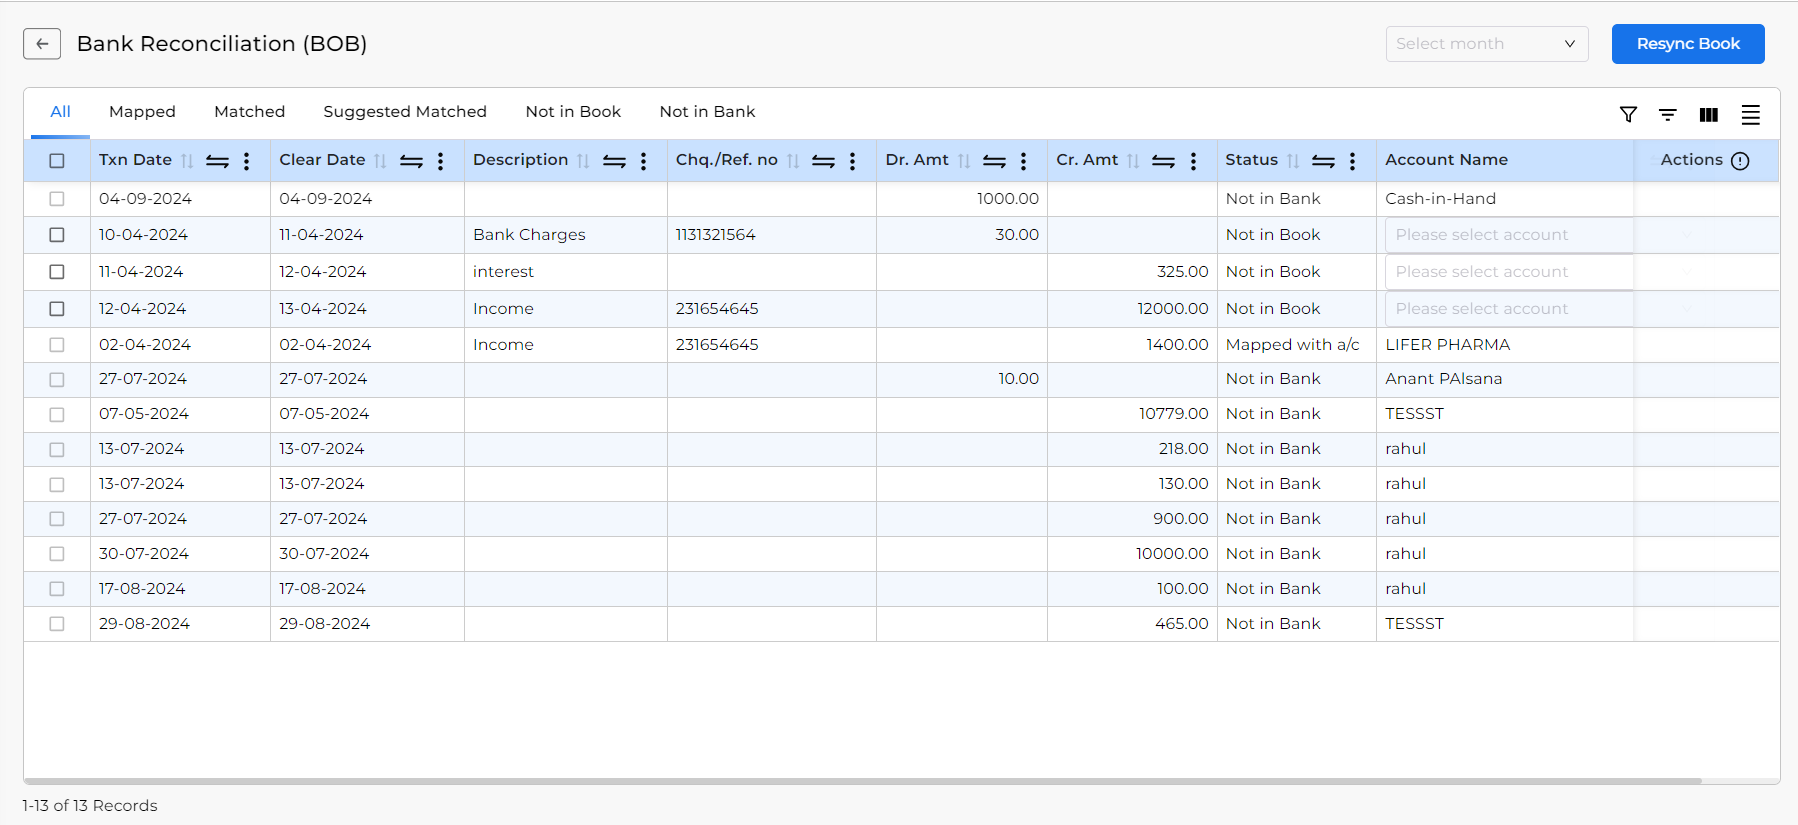Viewport: 1798px width, 825px height.
Task: Sort by Cr. Amt column arrows
Action: [1133, 161]
